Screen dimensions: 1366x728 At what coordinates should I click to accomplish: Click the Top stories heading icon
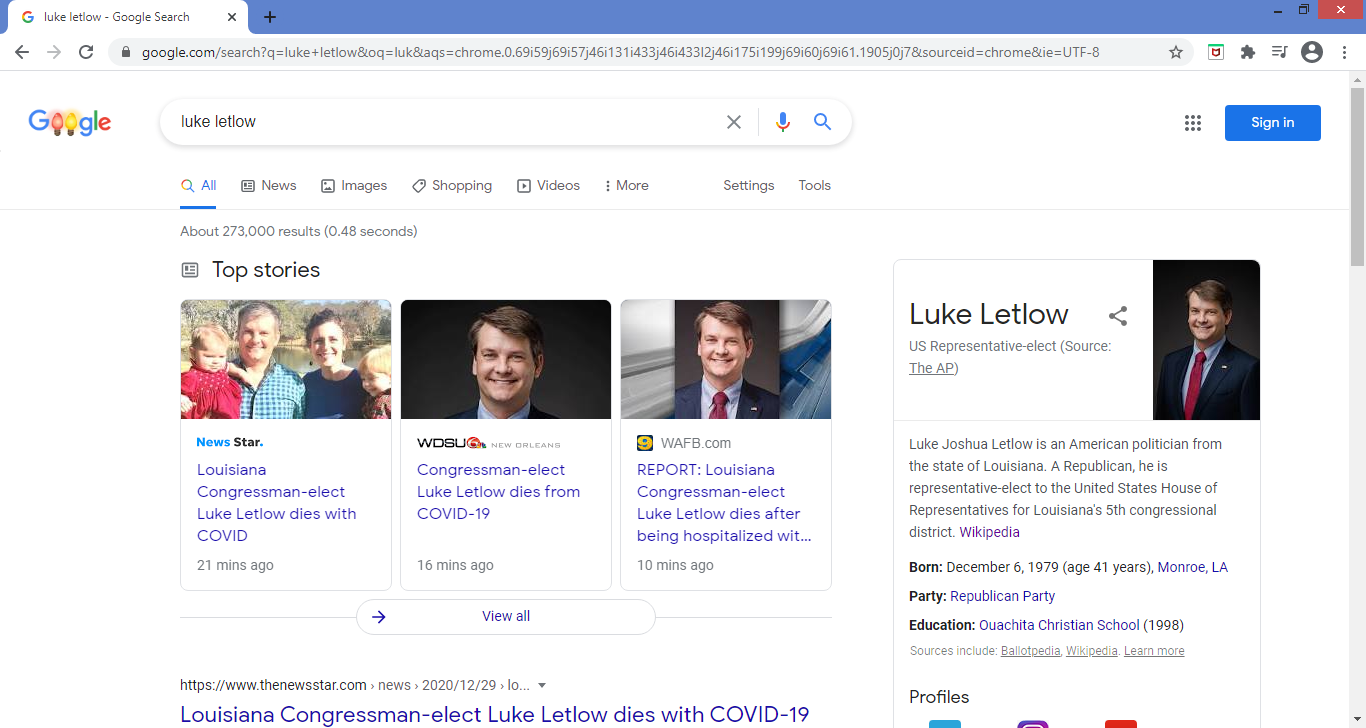pos(190,270)
